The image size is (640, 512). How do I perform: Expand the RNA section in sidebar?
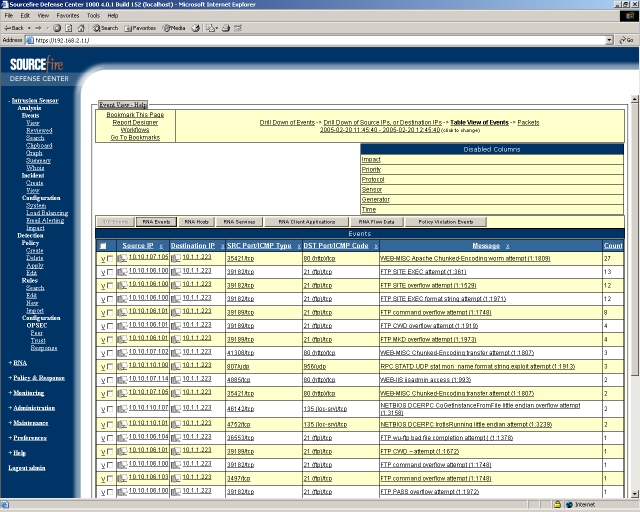point(18,363)
